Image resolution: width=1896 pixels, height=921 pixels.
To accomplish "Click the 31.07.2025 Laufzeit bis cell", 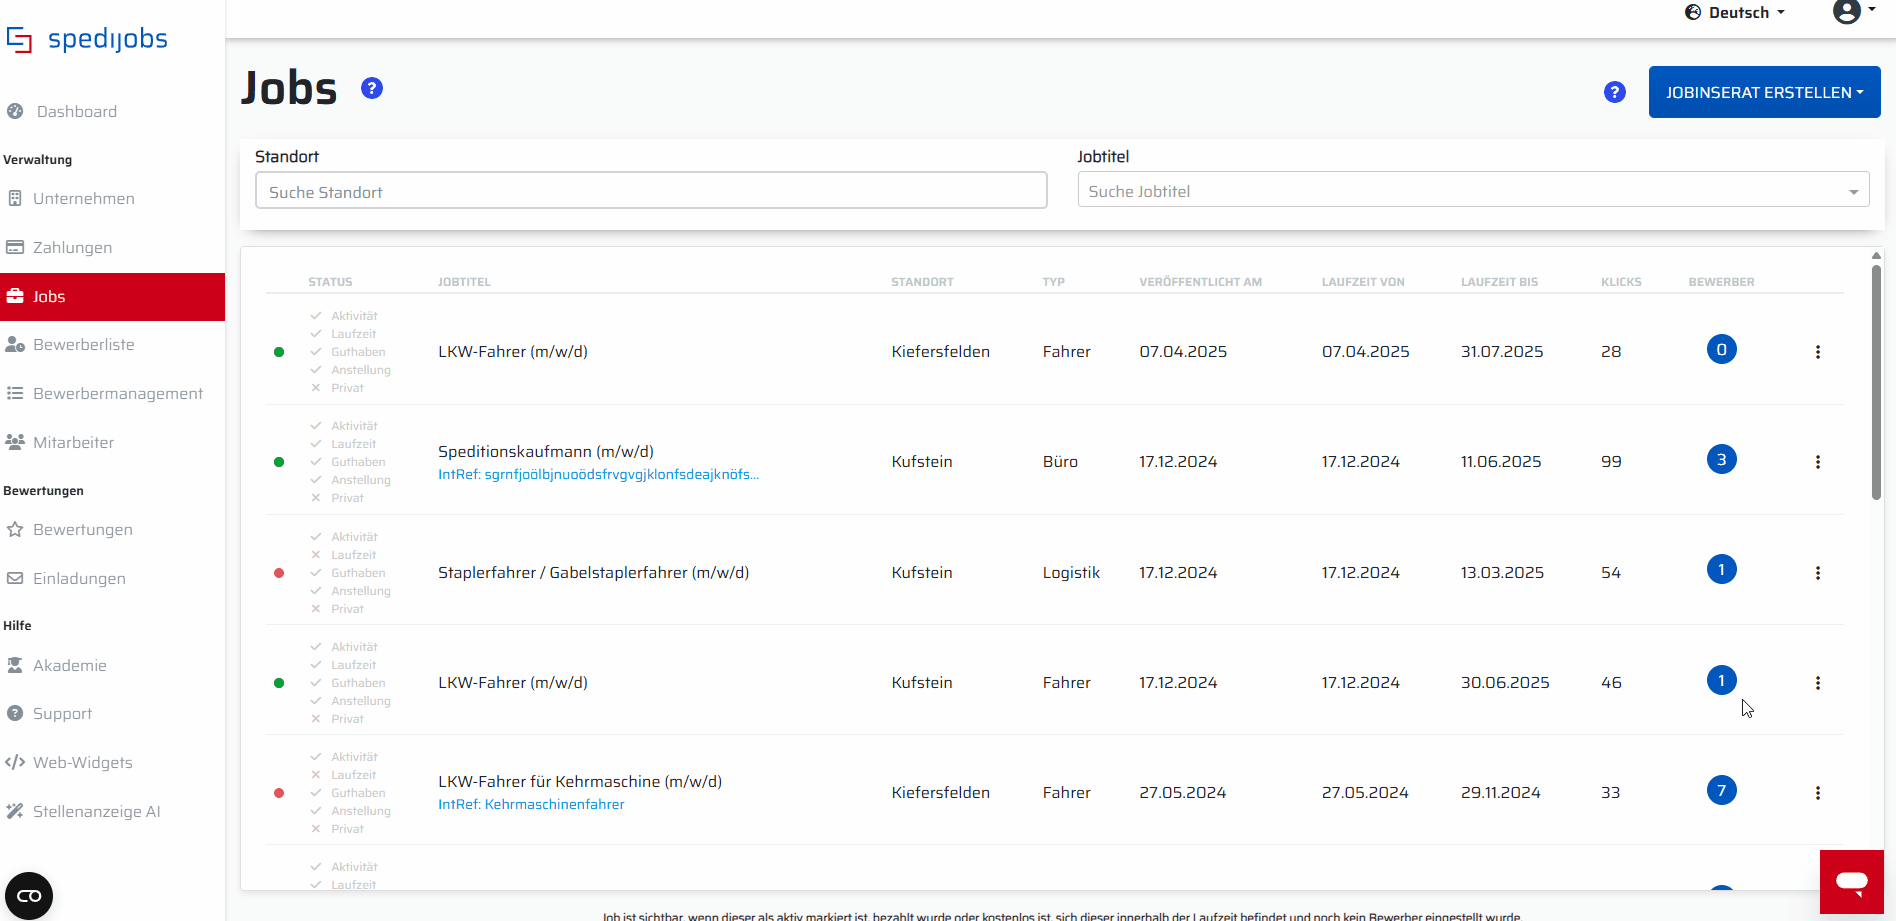I will (x=1502, y=351).
